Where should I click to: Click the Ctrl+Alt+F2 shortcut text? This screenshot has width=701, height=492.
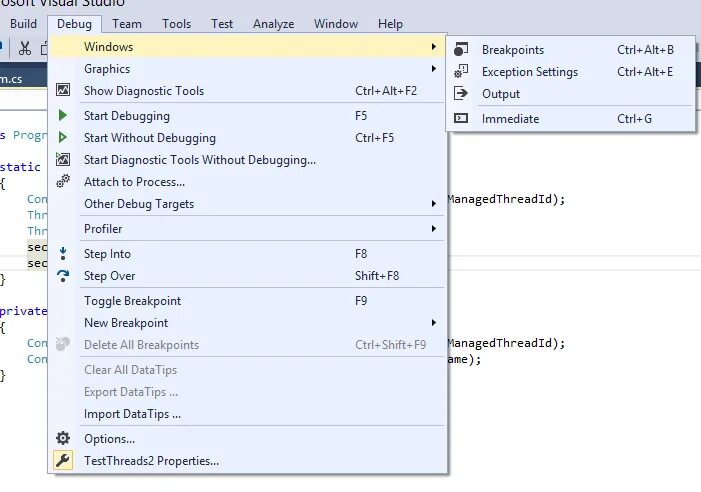tap(386, 90)
